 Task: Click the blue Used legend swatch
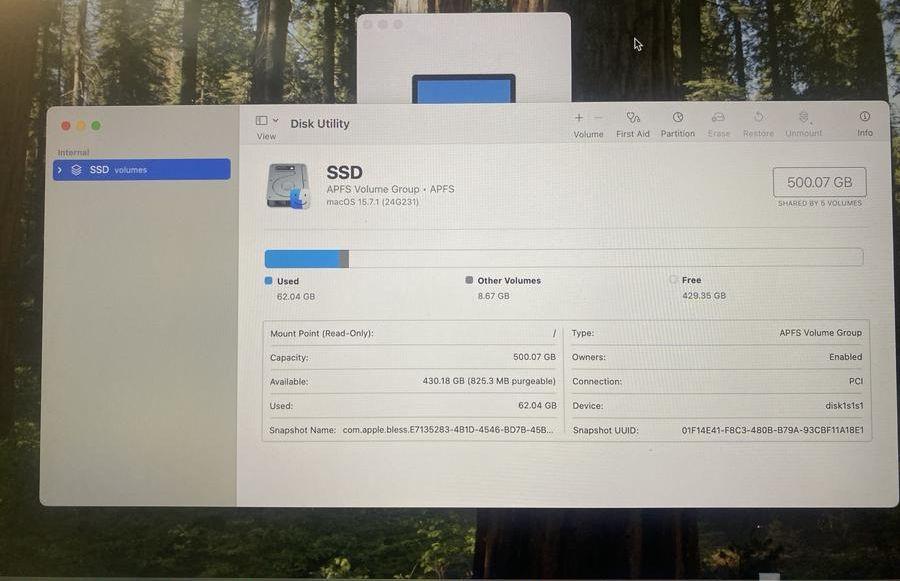coord(268,281)
